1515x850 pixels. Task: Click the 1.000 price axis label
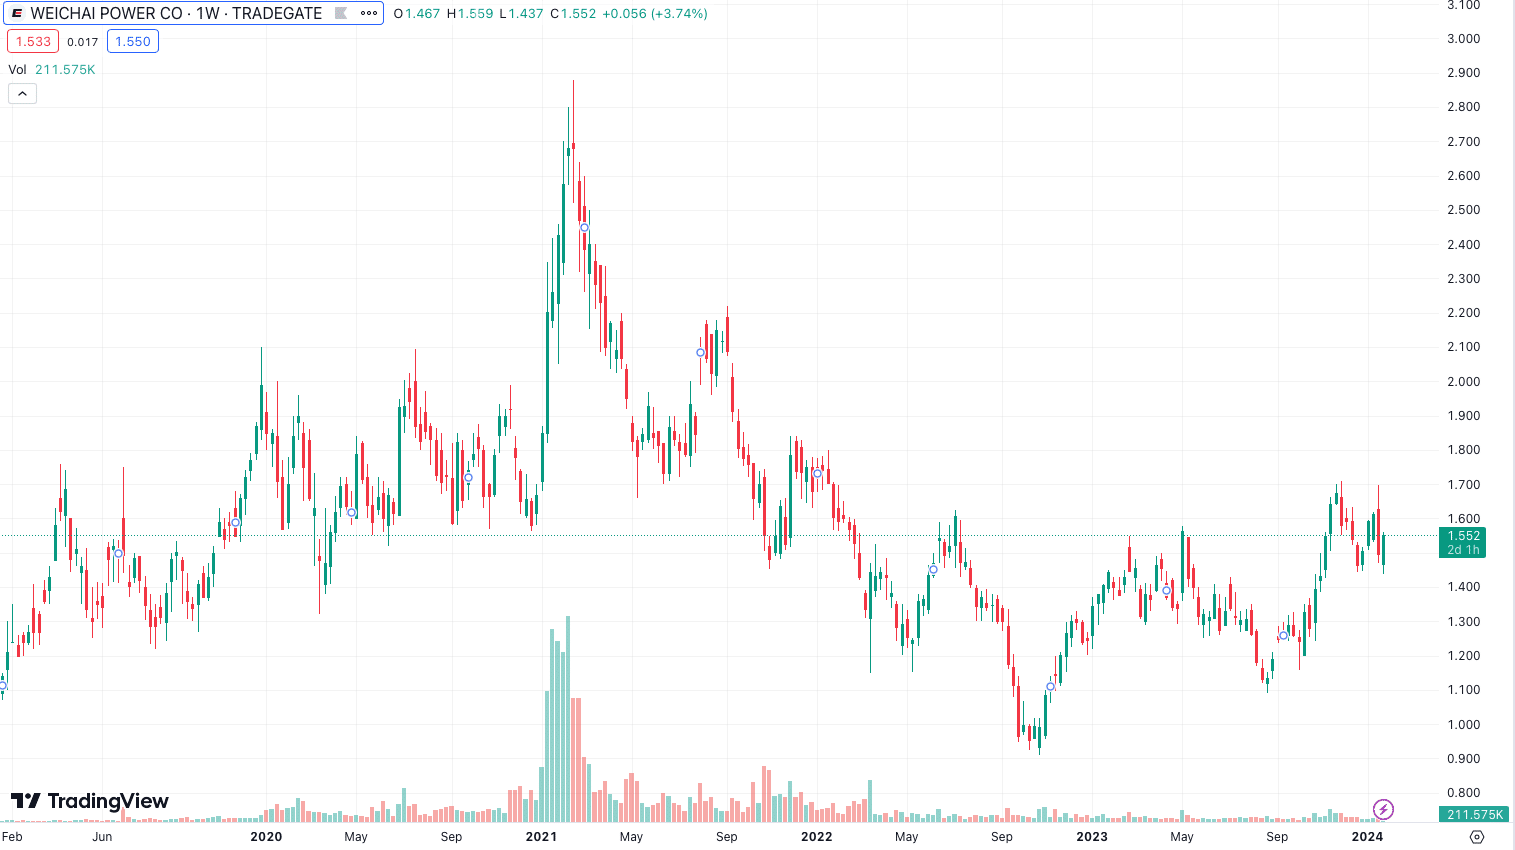tap(1463, 725)
